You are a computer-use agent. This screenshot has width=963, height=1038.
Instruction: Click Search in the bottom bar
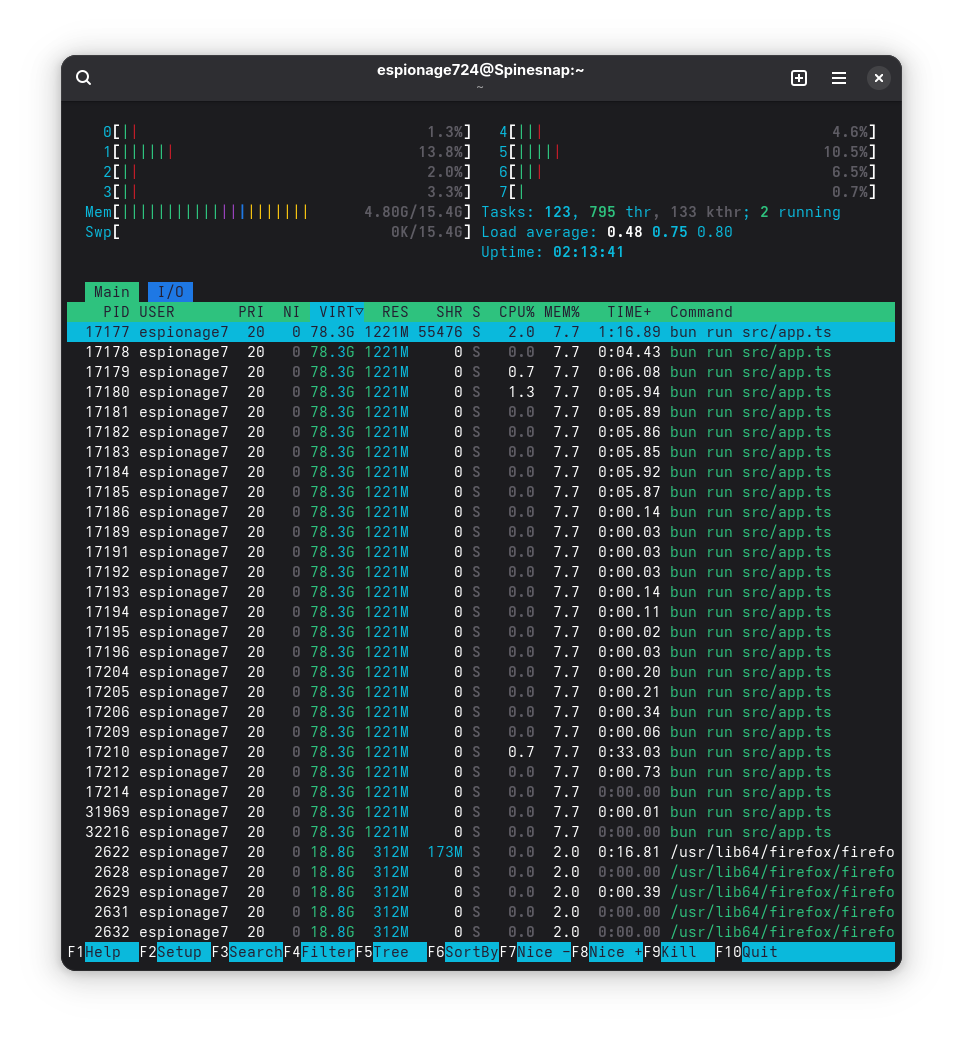point(254,952)
